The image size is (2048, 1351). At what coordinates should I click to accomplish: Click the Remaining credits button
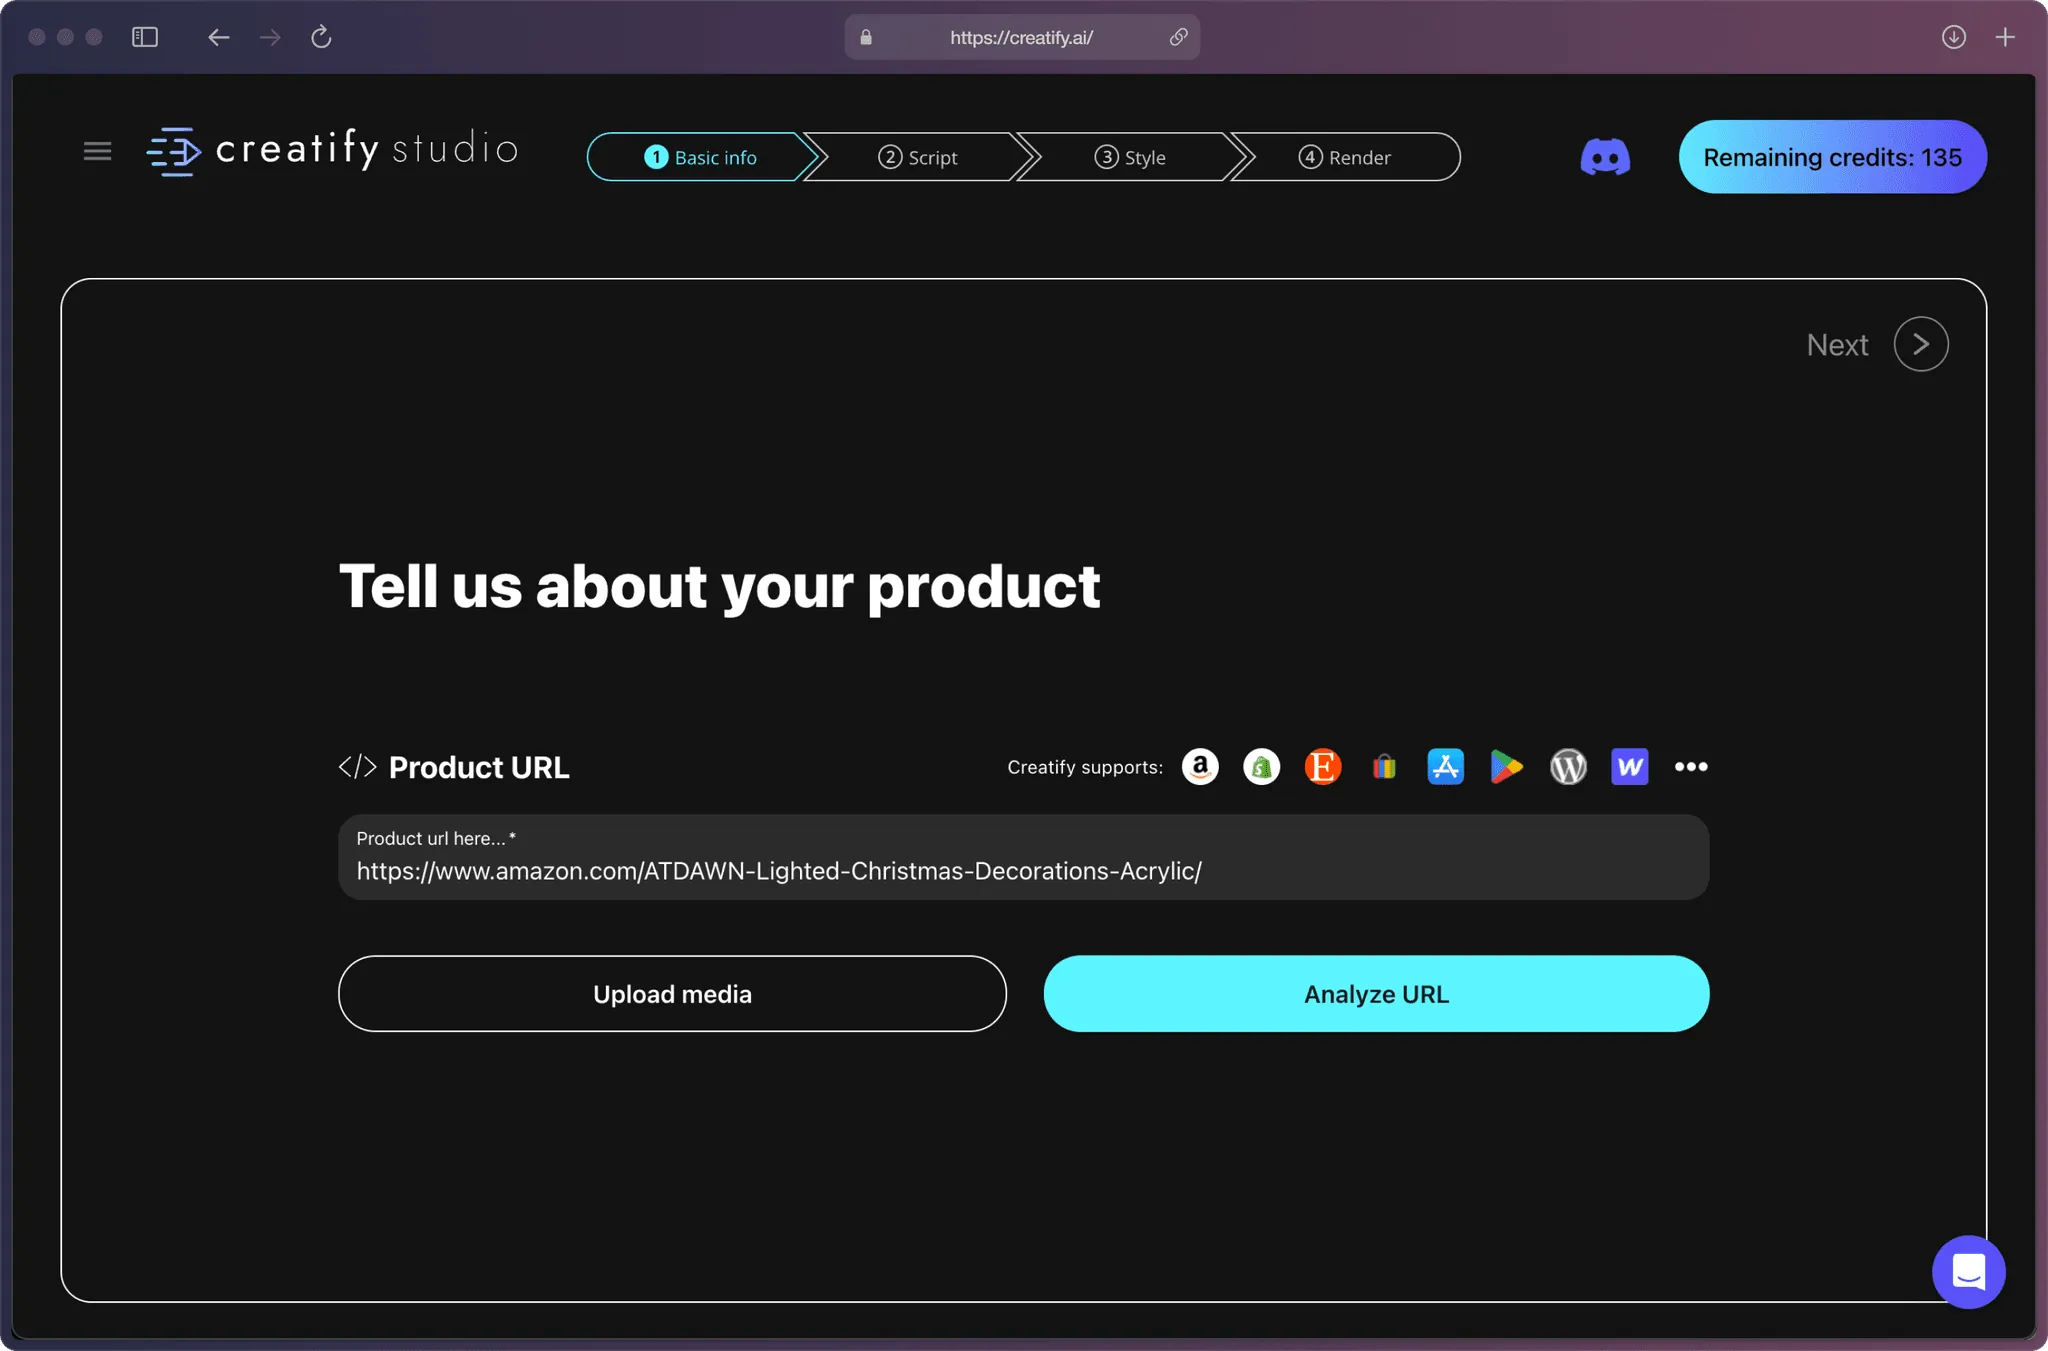pos(1832,157)
